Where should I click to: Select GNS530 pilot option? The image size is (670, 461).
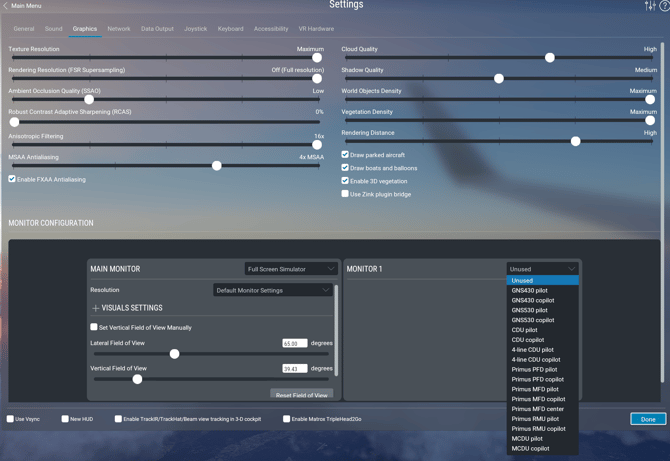click(x=543, y=310)
